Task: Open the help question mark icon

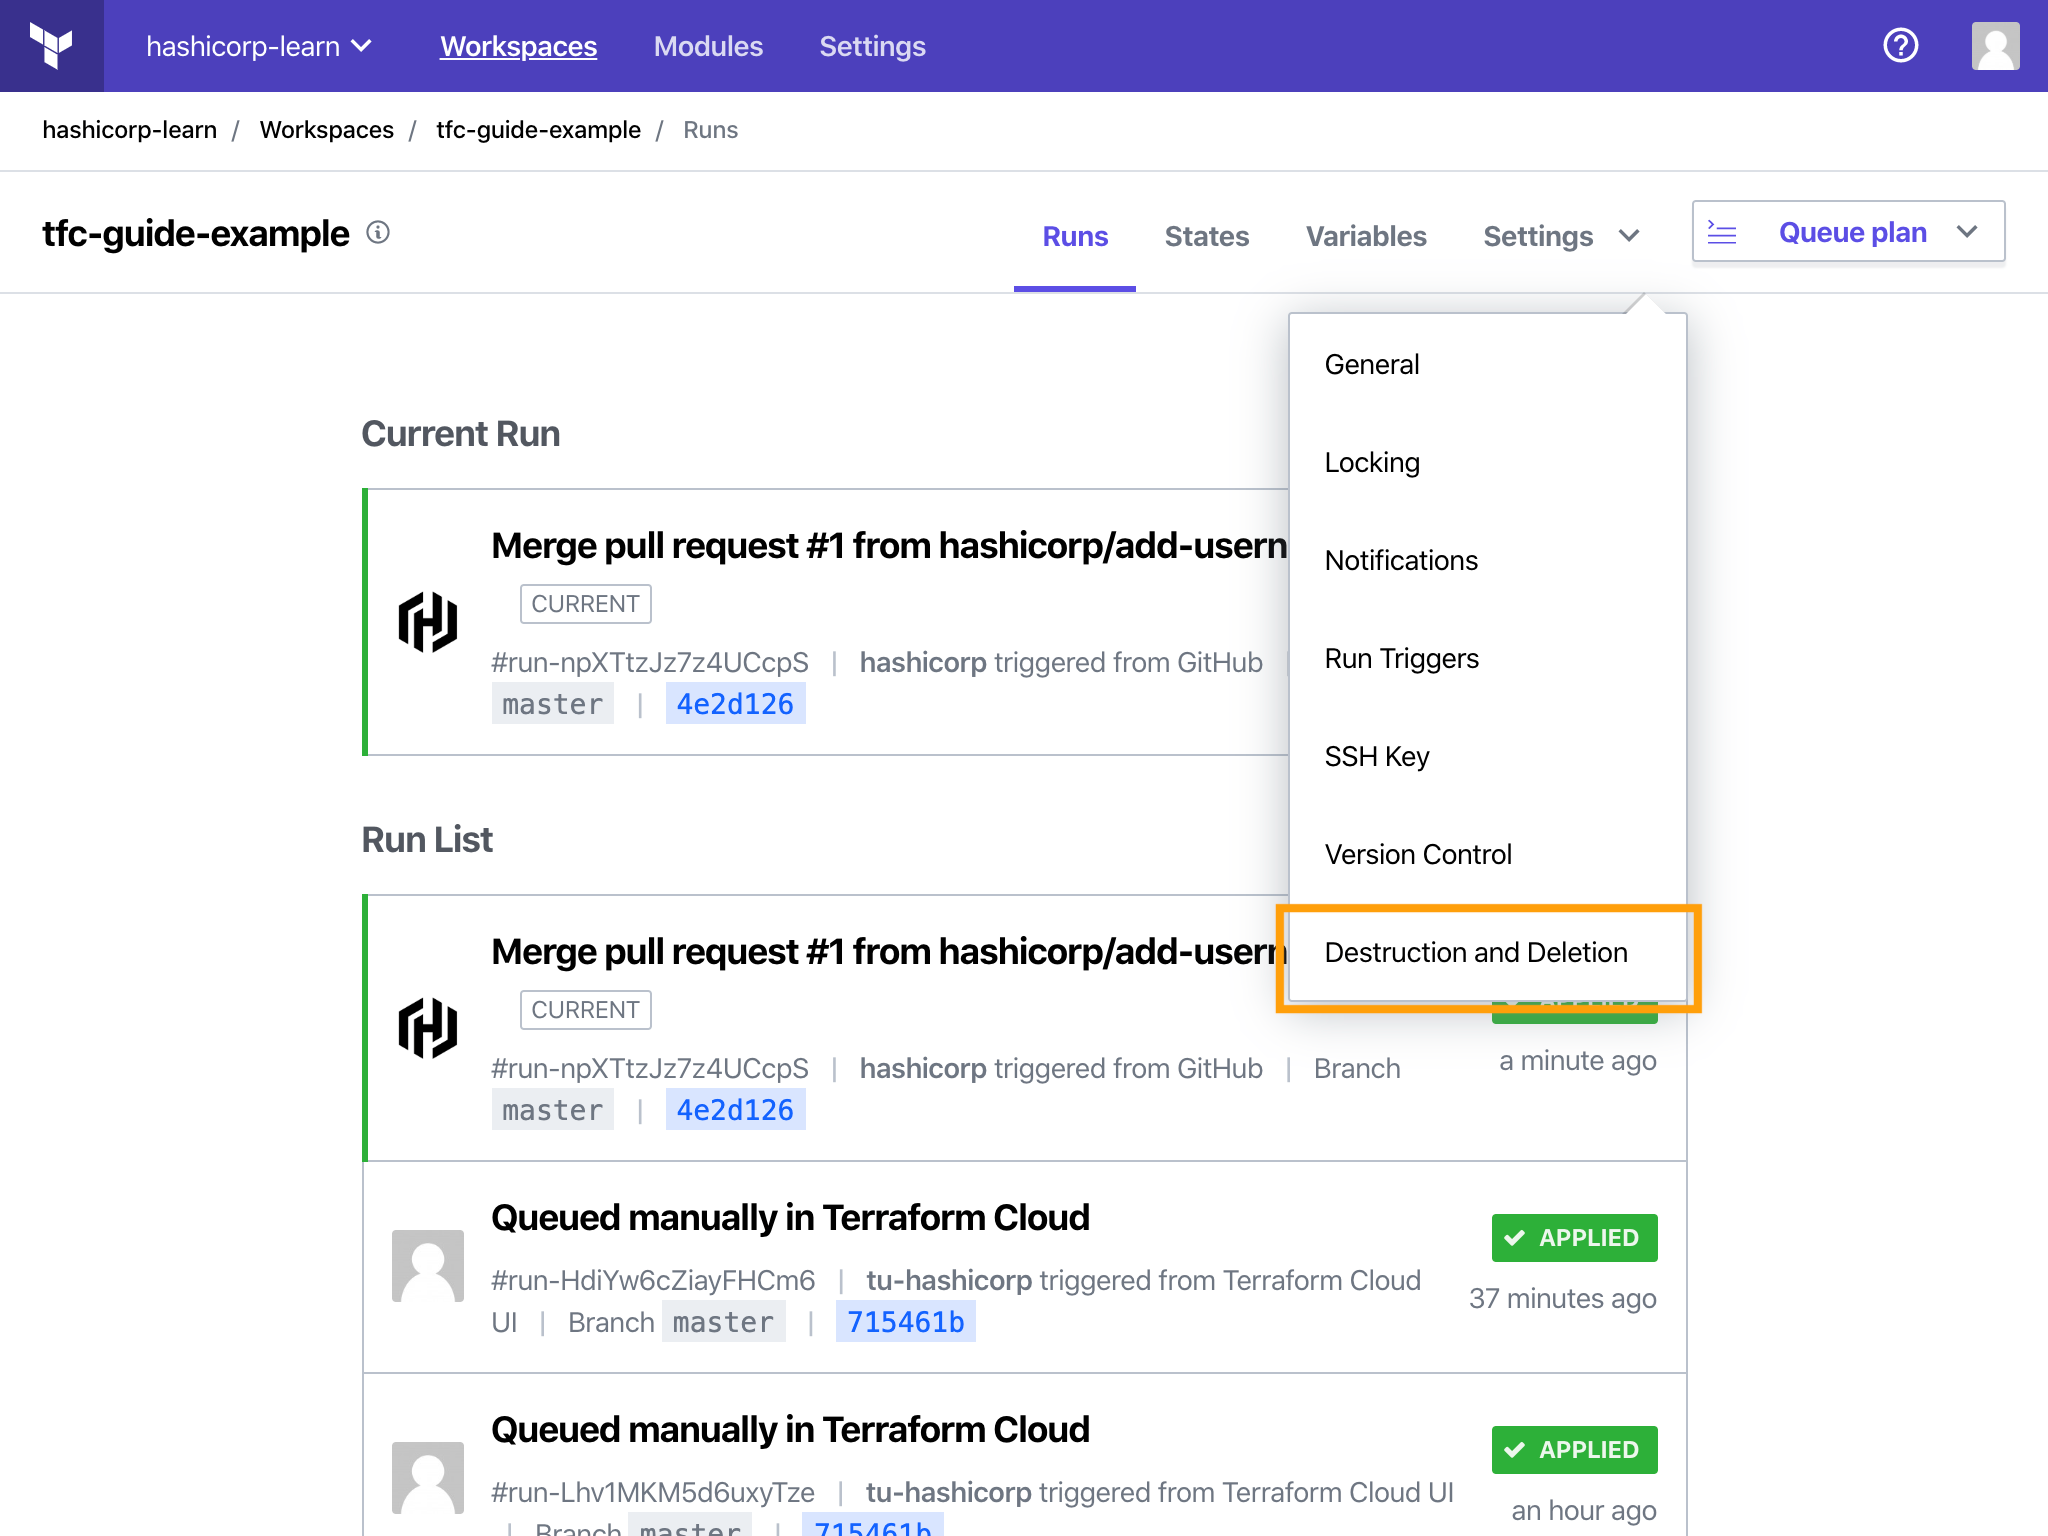Action: pyautogui.click(x=1900, y=46)
